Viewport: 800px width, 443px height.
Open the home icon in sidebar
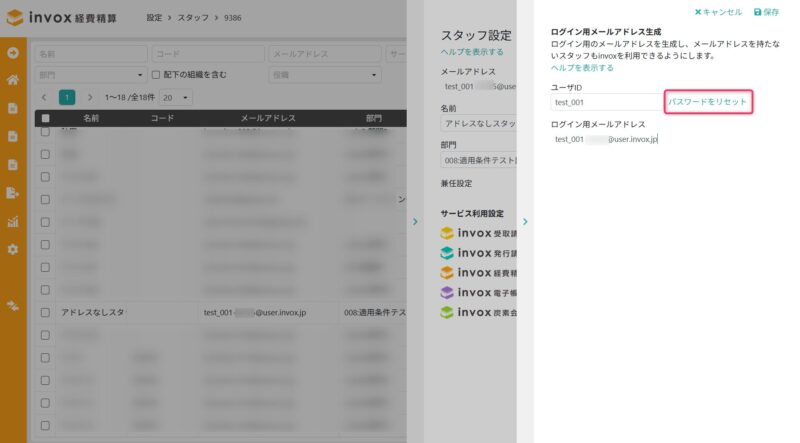(x=13, y=80)
